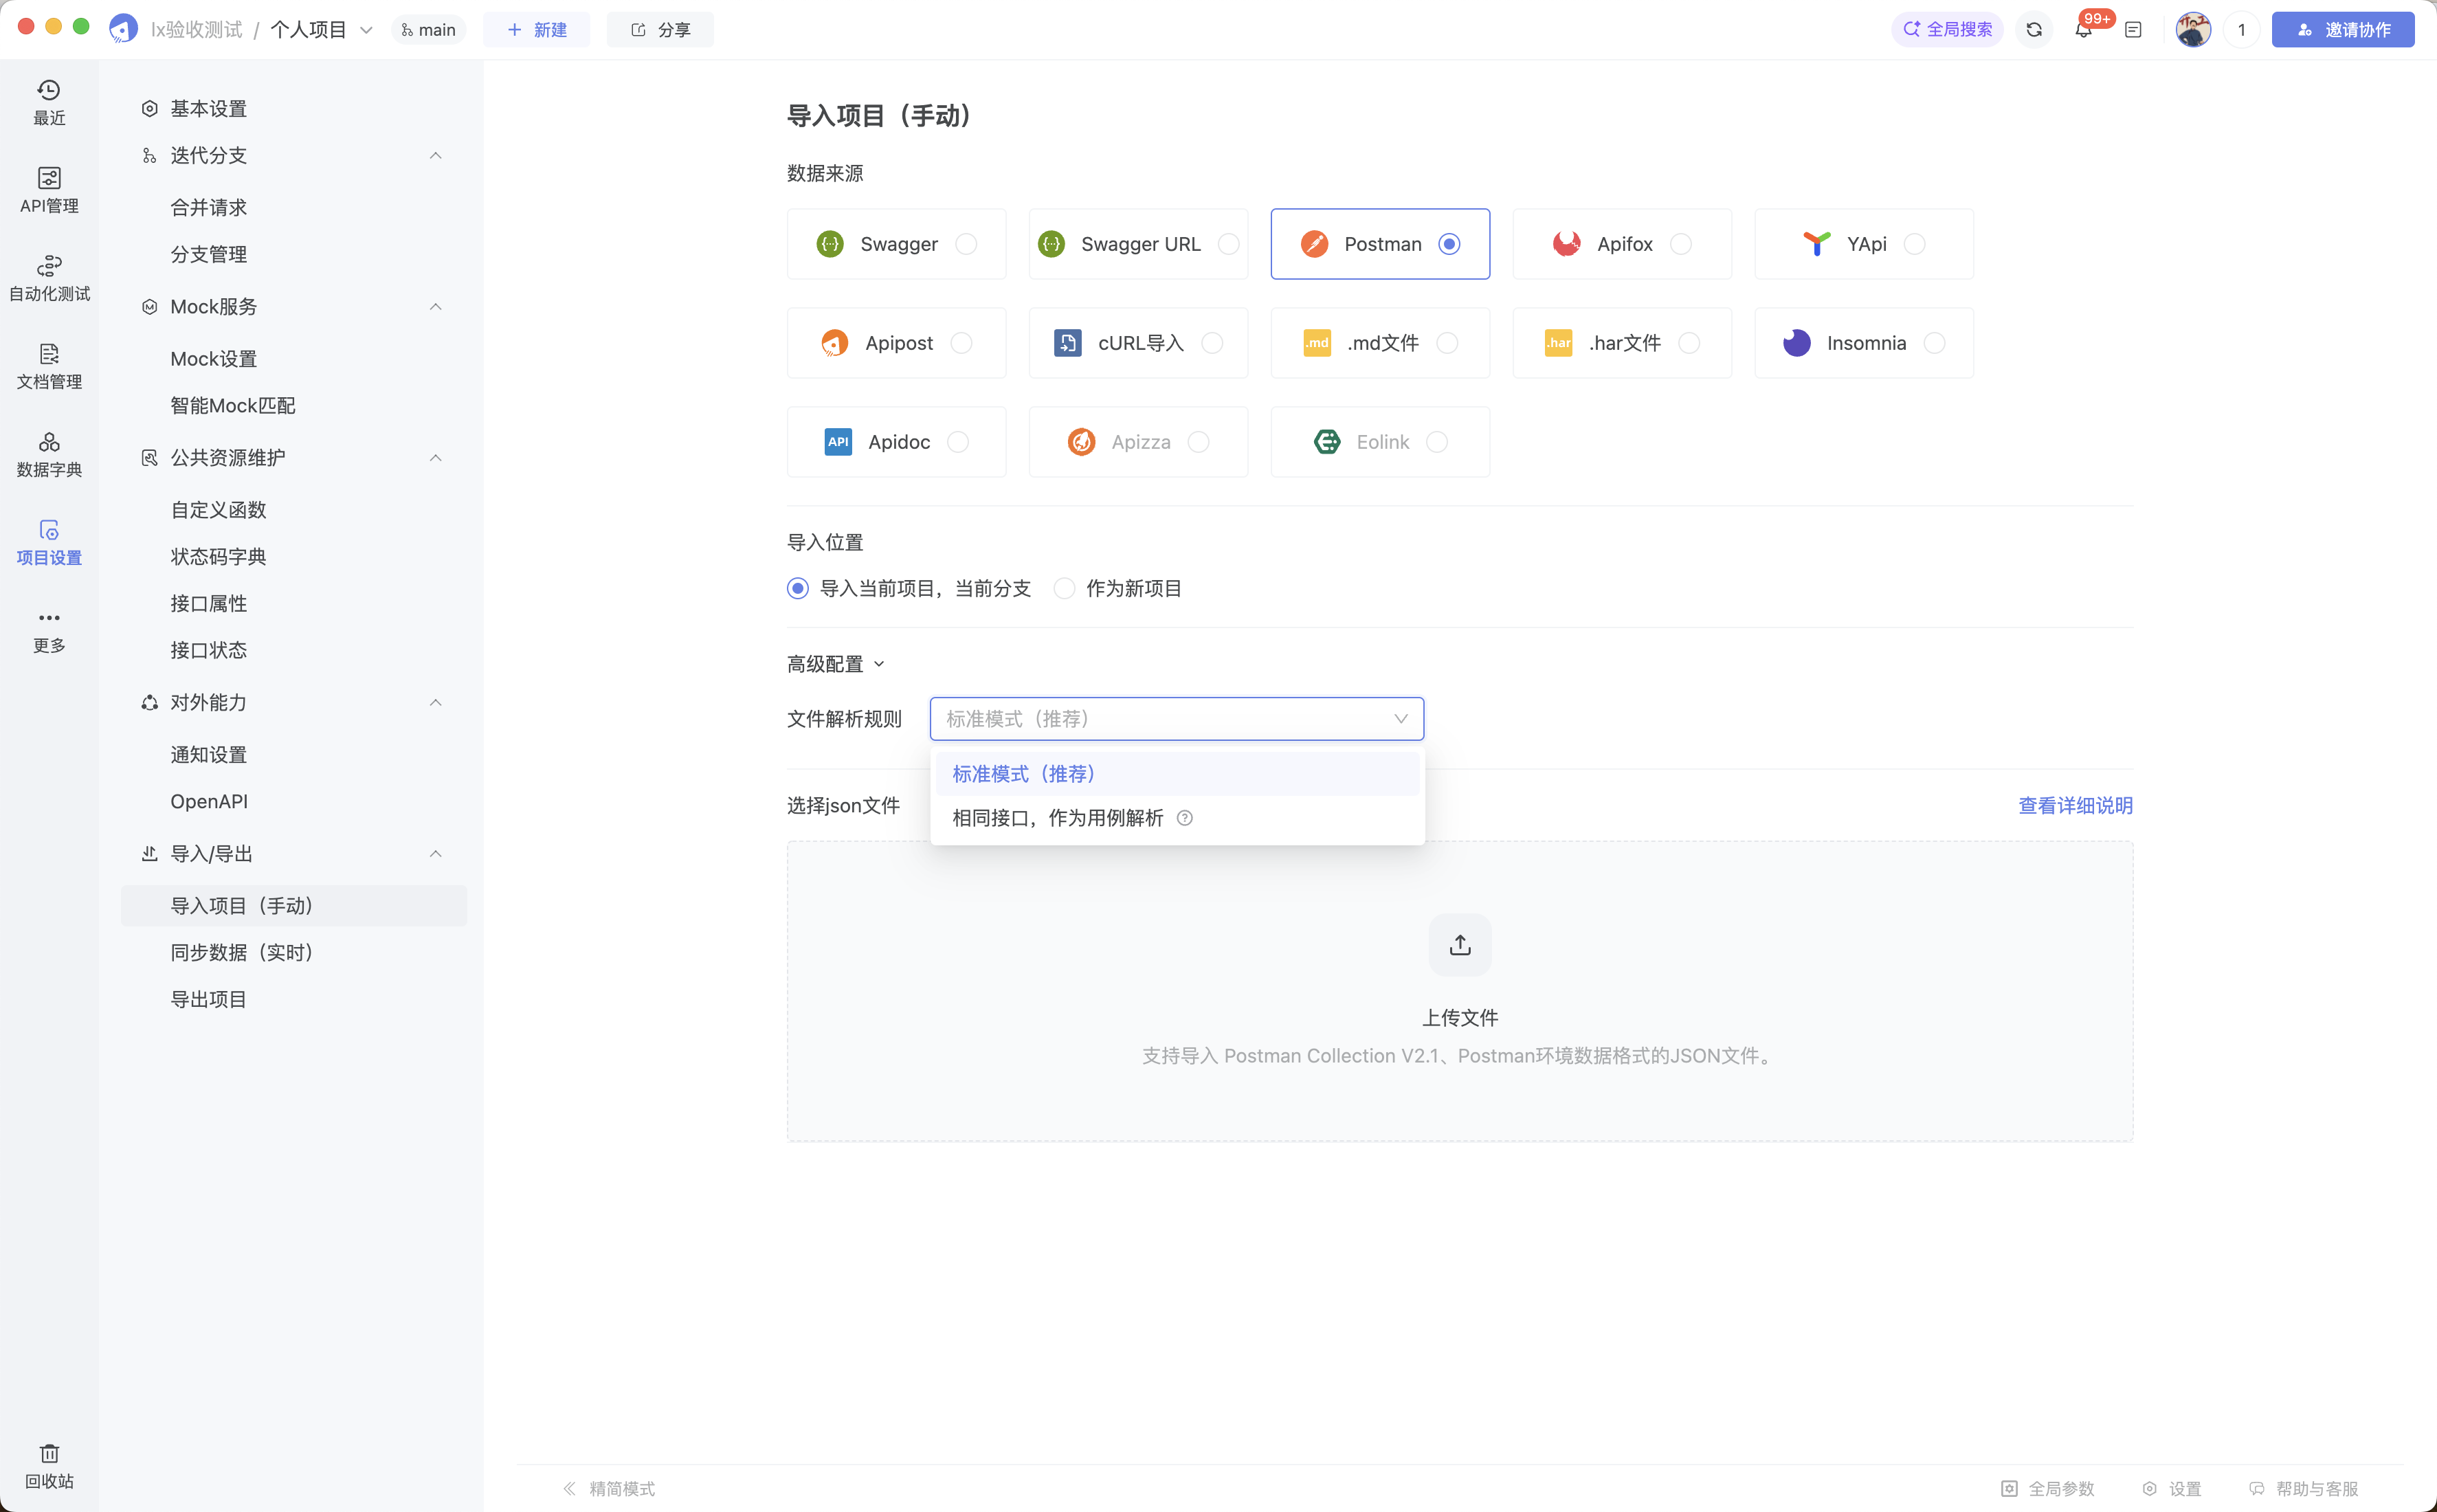Click the 邀请协作 invite button

point(2343,30)
